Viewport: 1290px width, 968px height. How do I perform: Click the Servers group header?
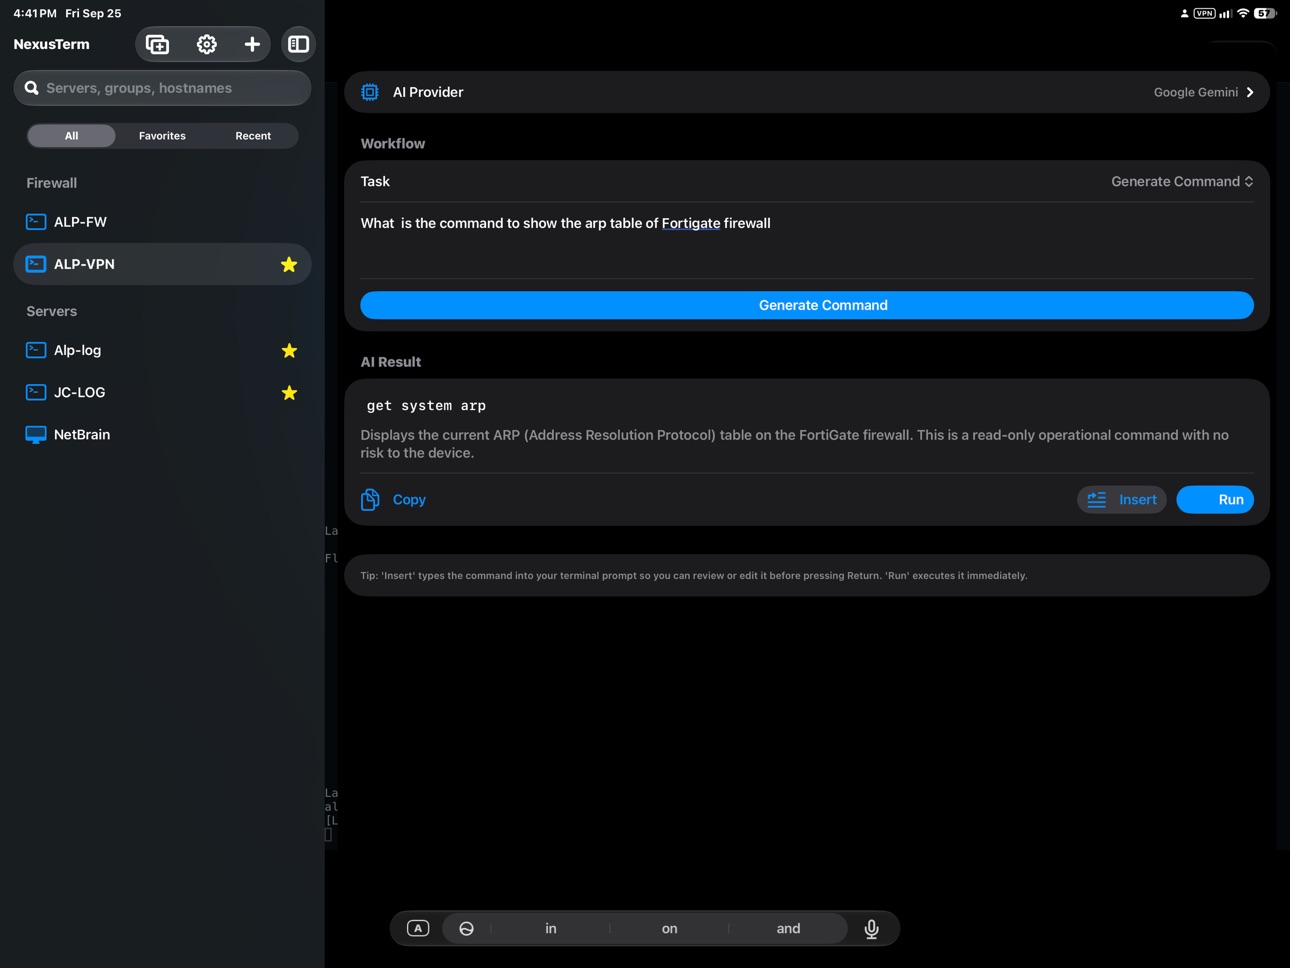[x=52, y=311]
